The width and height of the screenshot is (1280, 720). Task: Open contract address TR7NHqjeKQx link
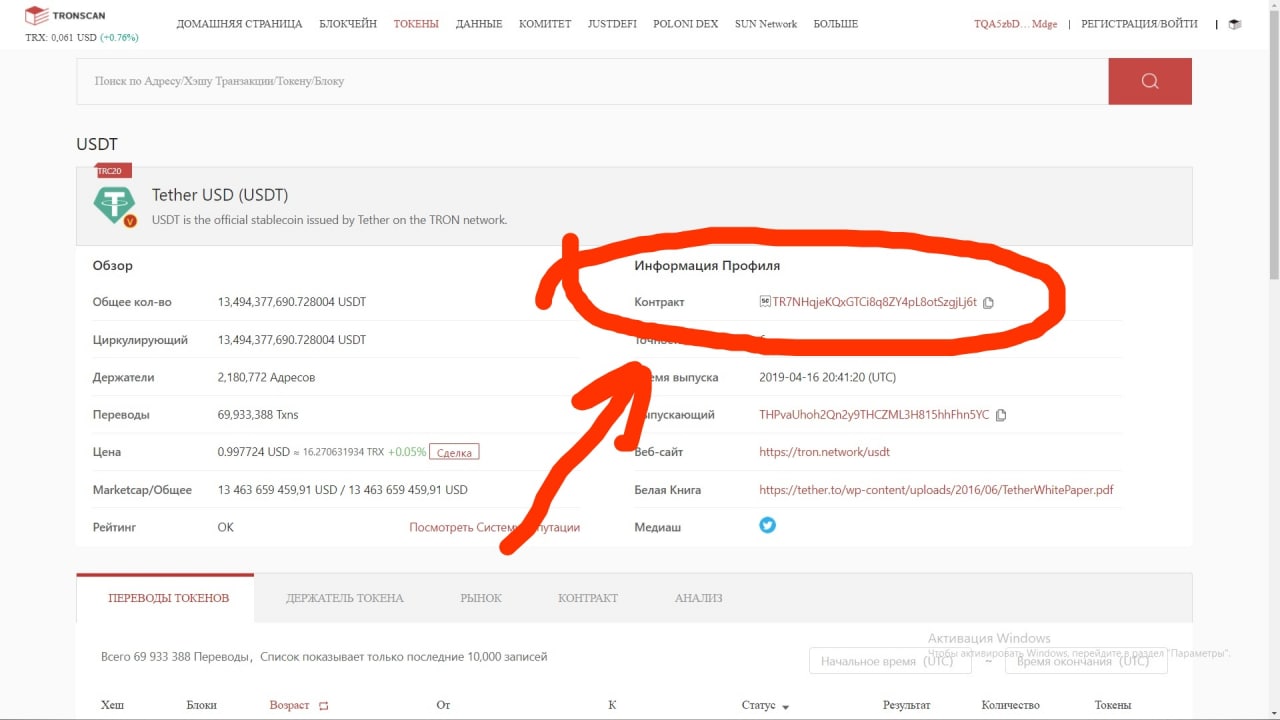point(875,302)
